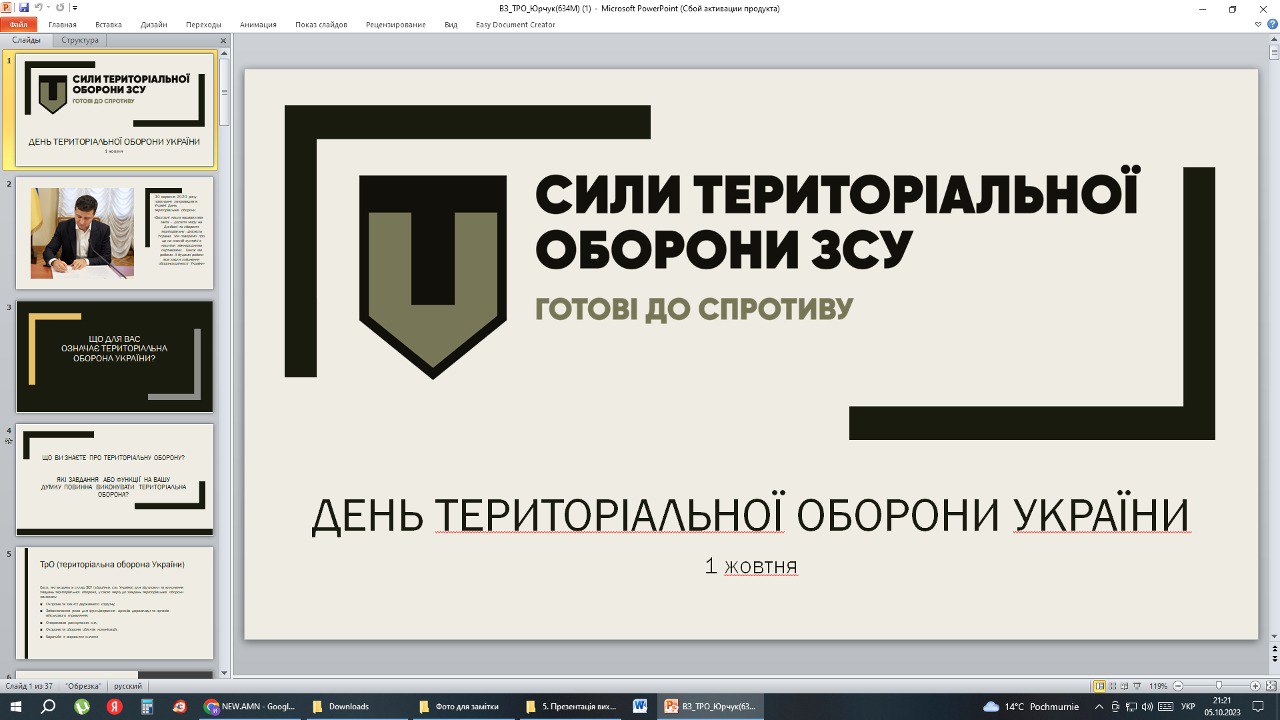Switch to Slide Sorter view icon
Viewport: 1280px width, 720px height.
[1114, 686]
